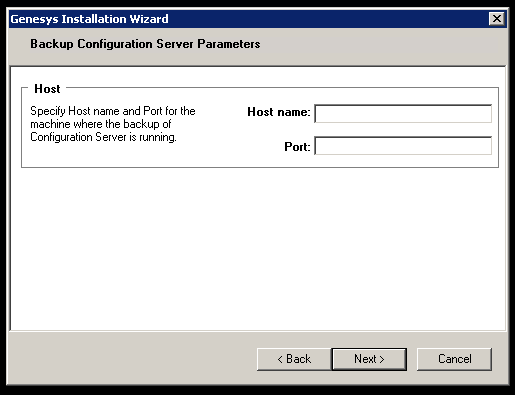Click the blank white area below Host group
This screenshot has width=515, height=395.
[x=258, y=248]
